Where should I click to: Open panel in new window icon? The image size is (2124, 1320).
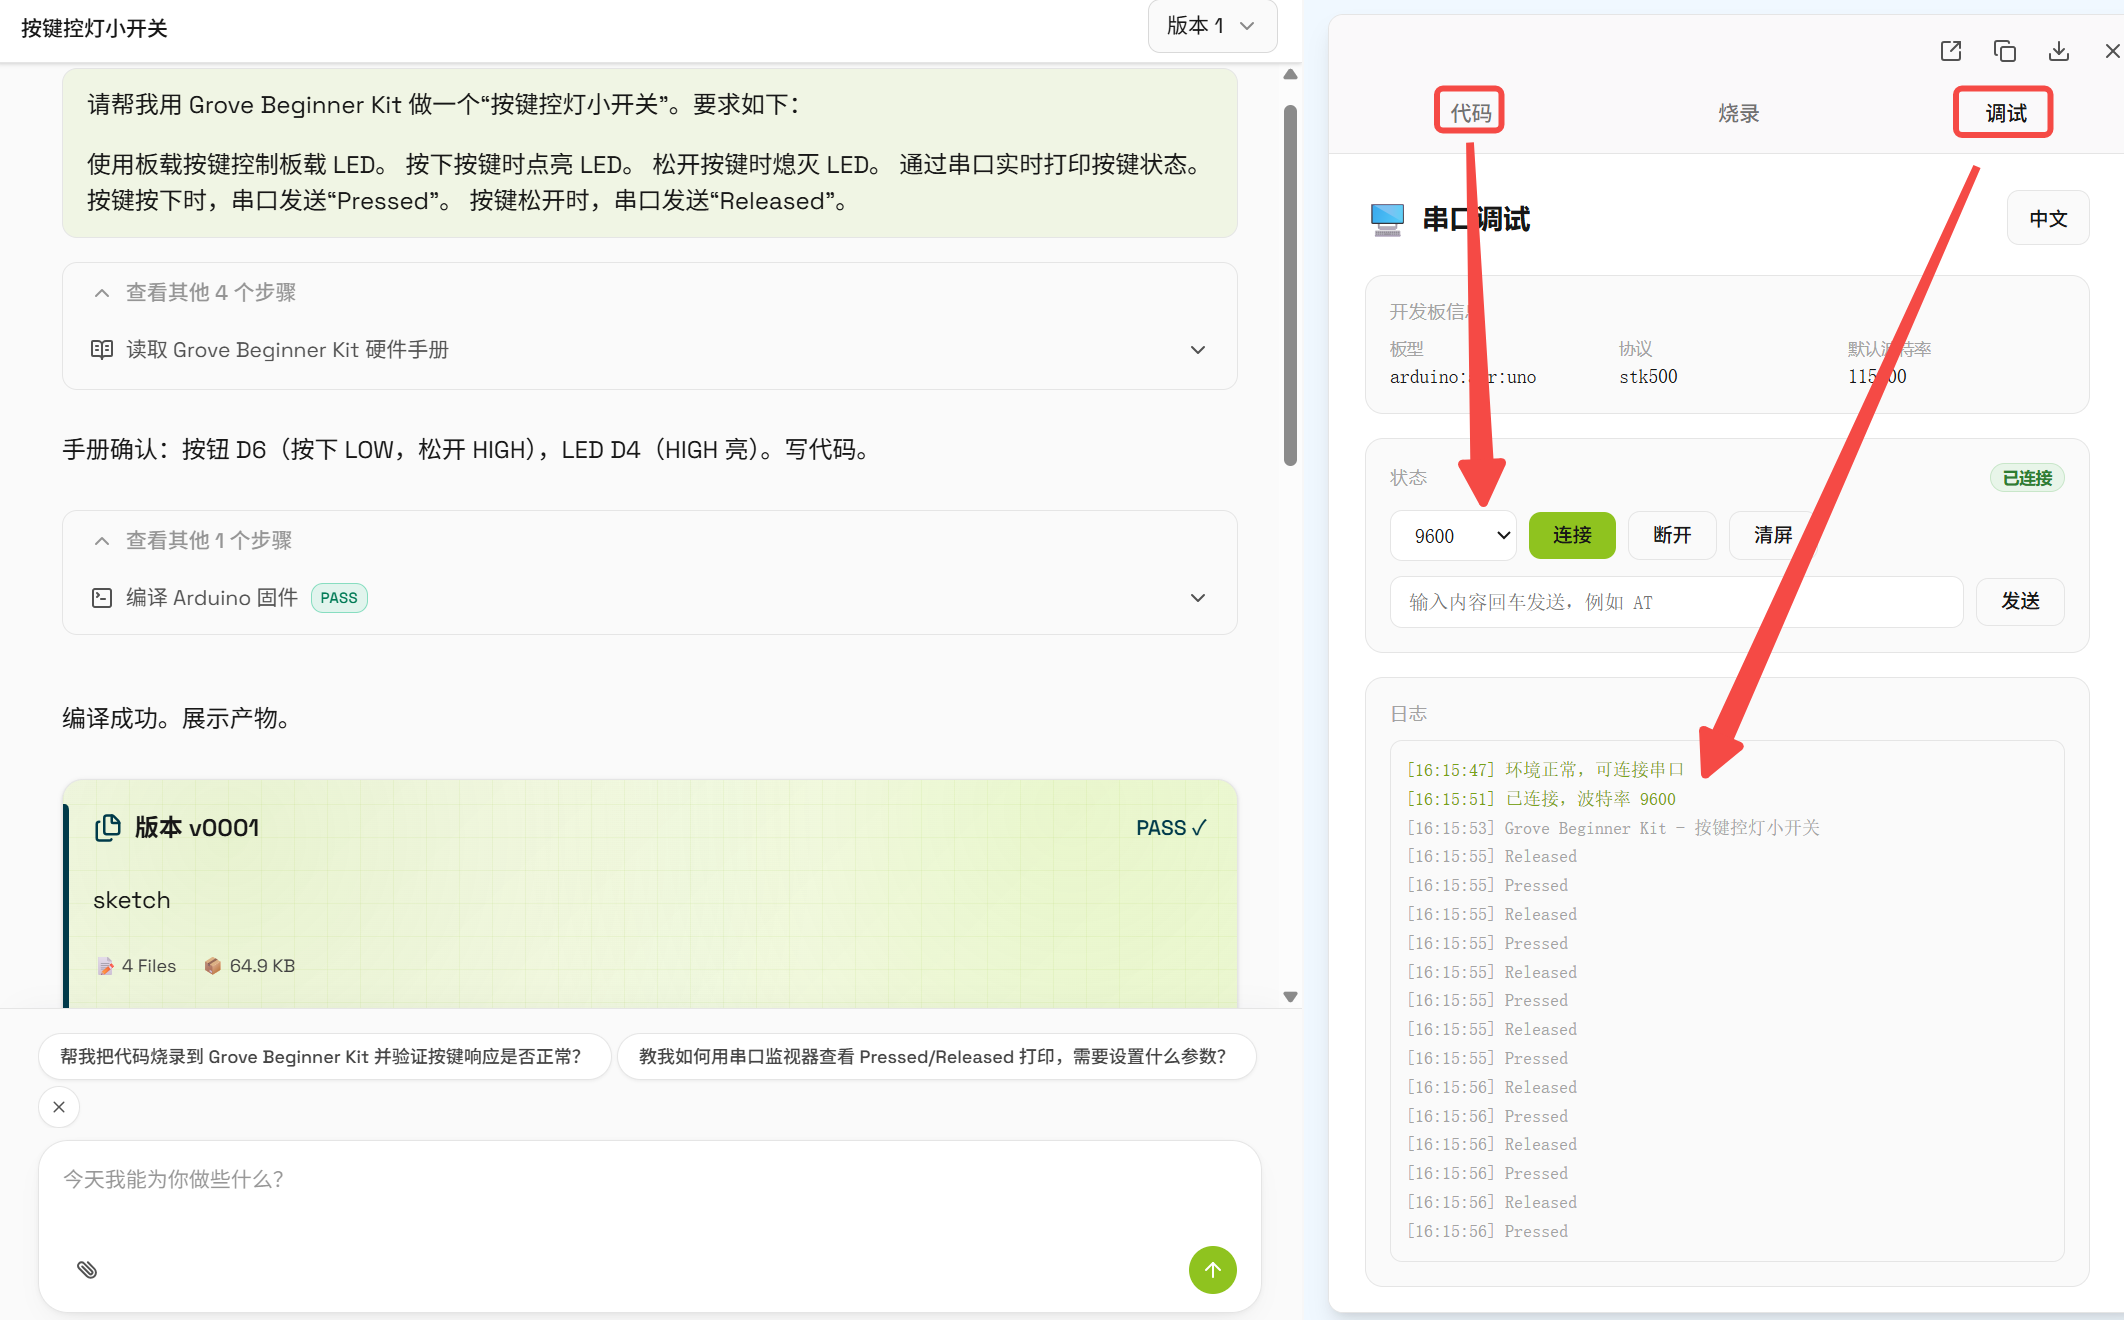[1950, 51]
